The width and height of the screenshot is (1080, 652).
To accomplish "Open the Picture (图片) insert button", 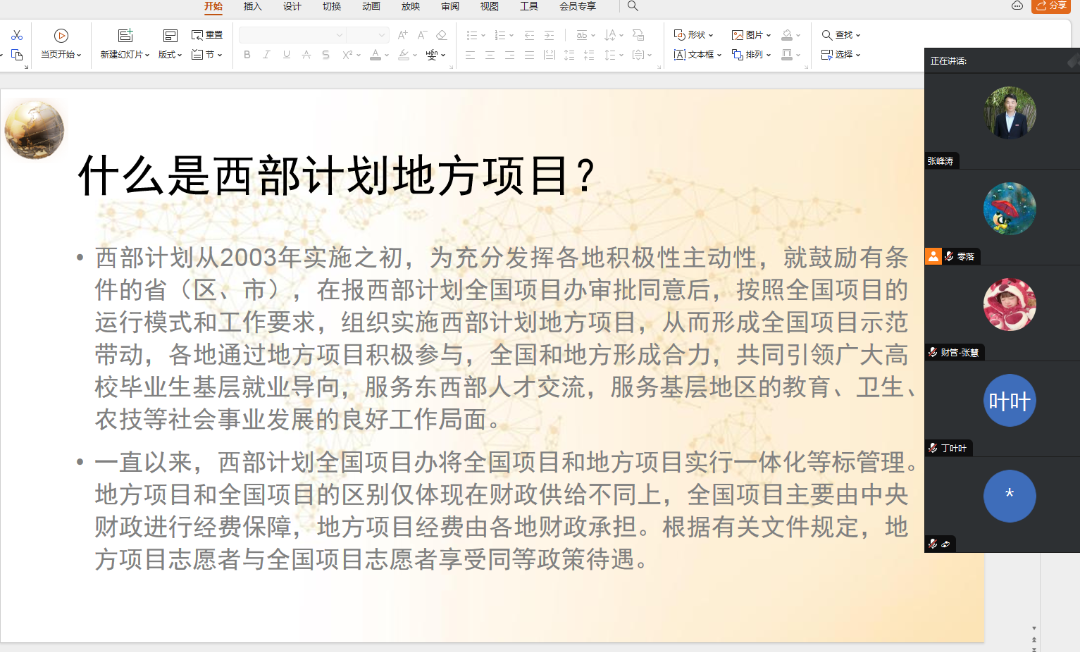I will tap(750, 35).
